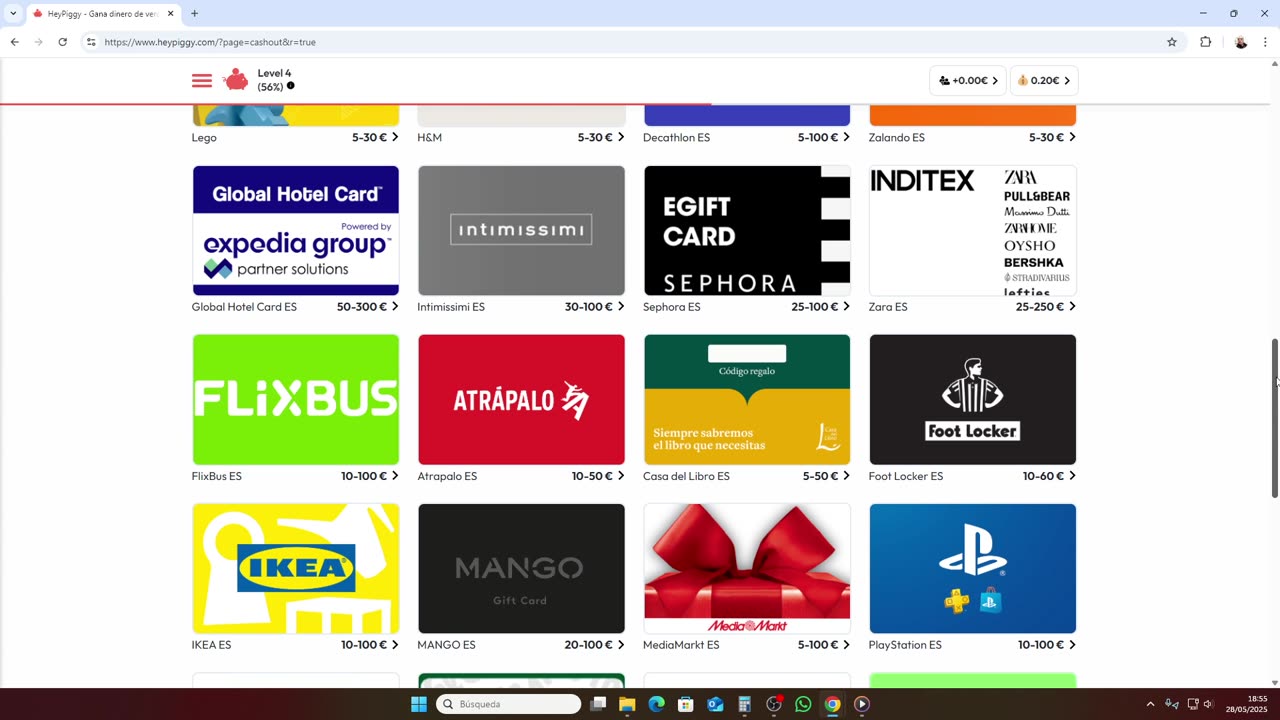Open the browser extensions puzzle icon
1280x720 pixels.
click(x=1205, y=42)
